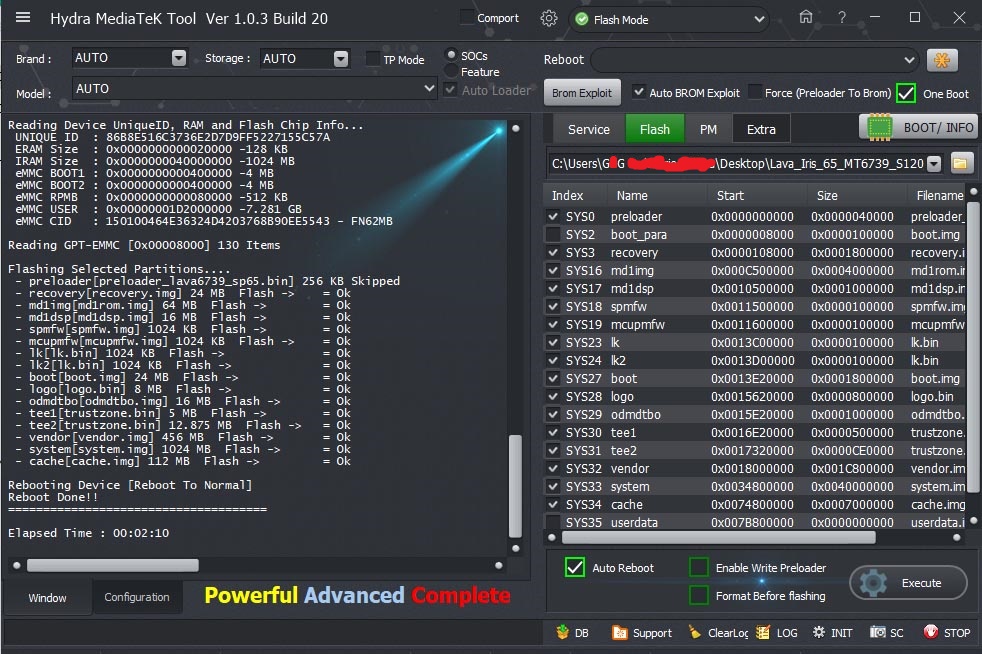Click the log panel horizontal scrollbar
This screenshot has width=982, height=654.
pyautogui.click(x=113, y=566)
